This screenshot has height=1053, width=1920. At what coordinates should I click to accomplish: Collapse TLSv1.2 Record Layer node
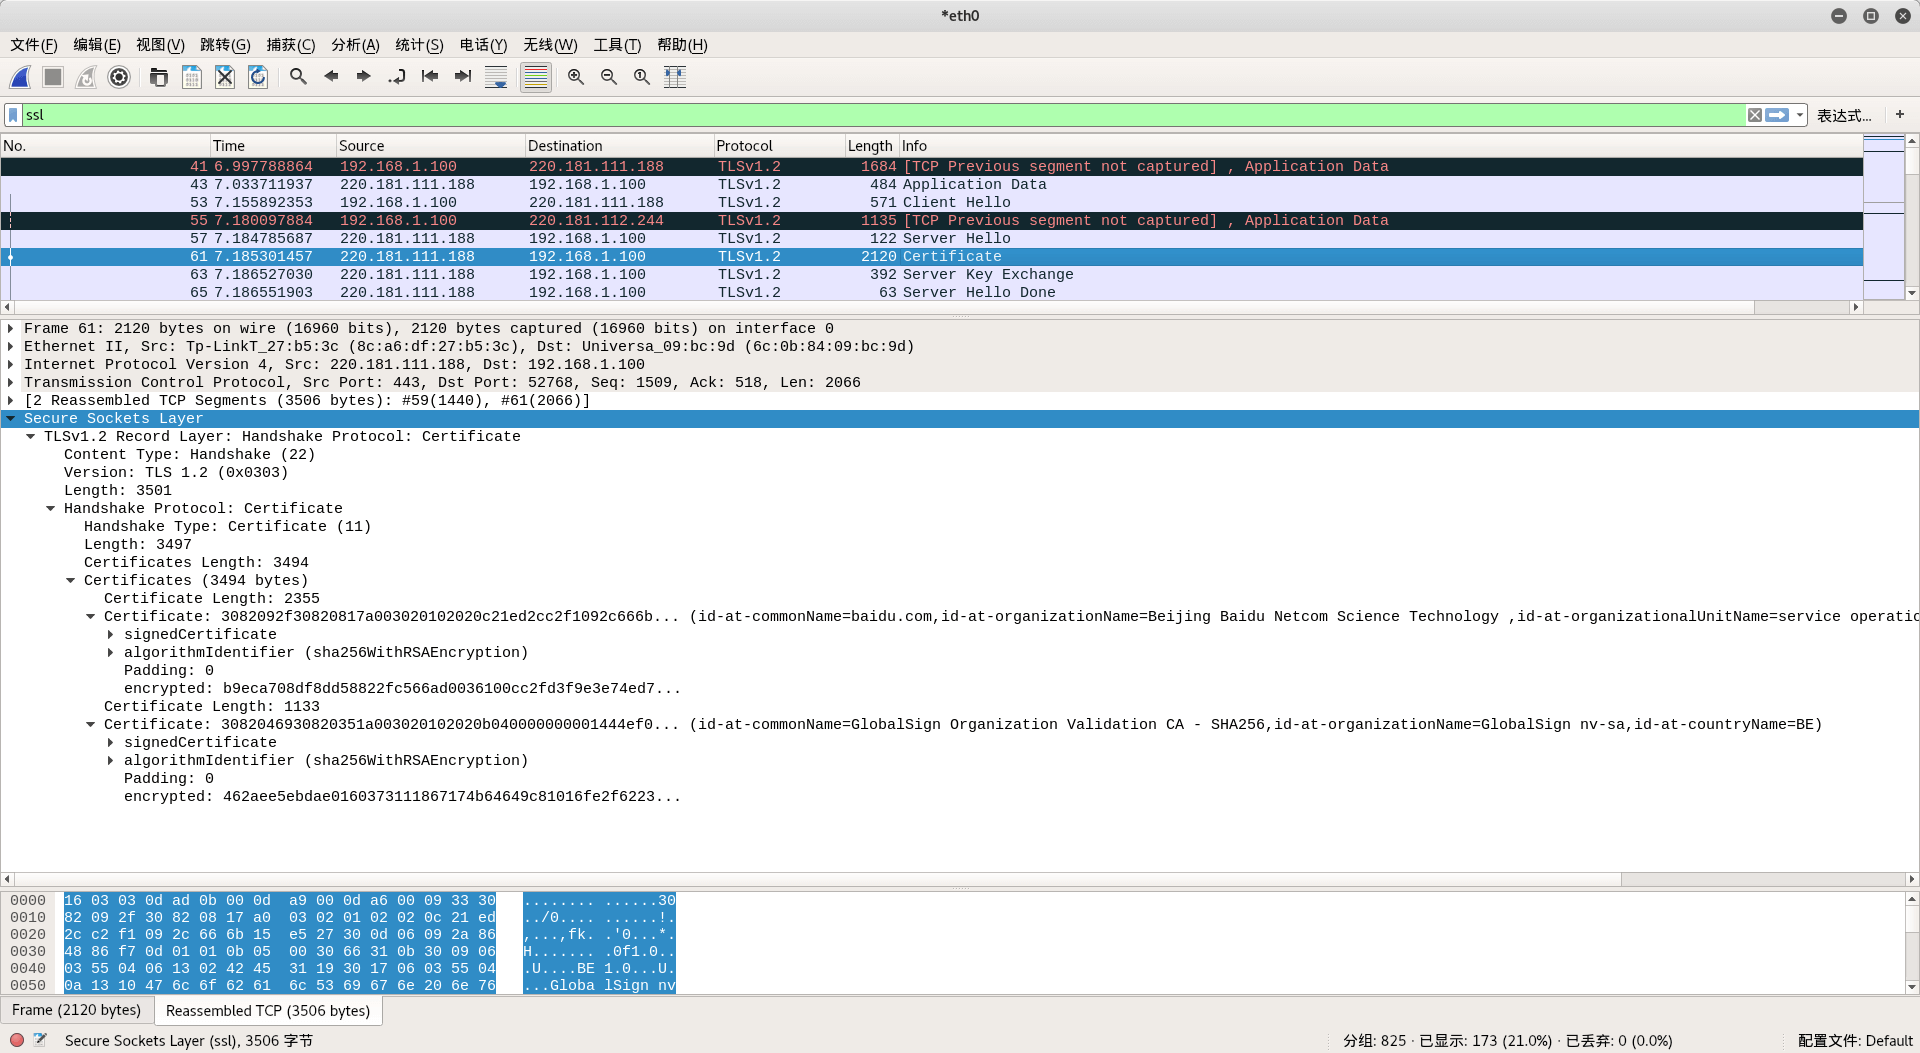(31, 437)
